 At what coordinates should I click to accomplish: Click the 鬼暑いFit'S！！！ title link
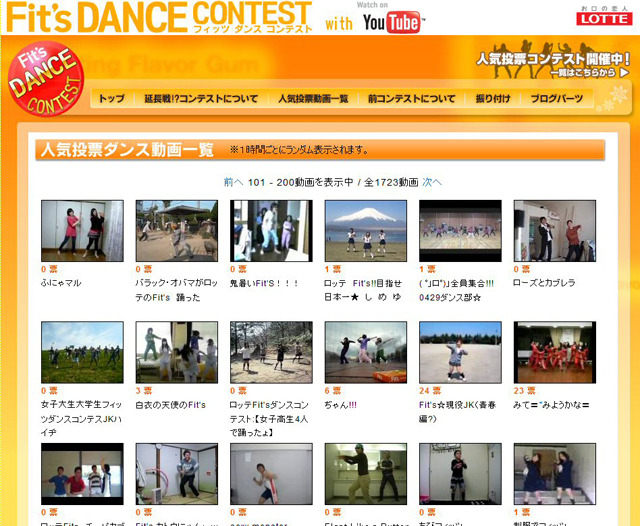tap(264, 283)
